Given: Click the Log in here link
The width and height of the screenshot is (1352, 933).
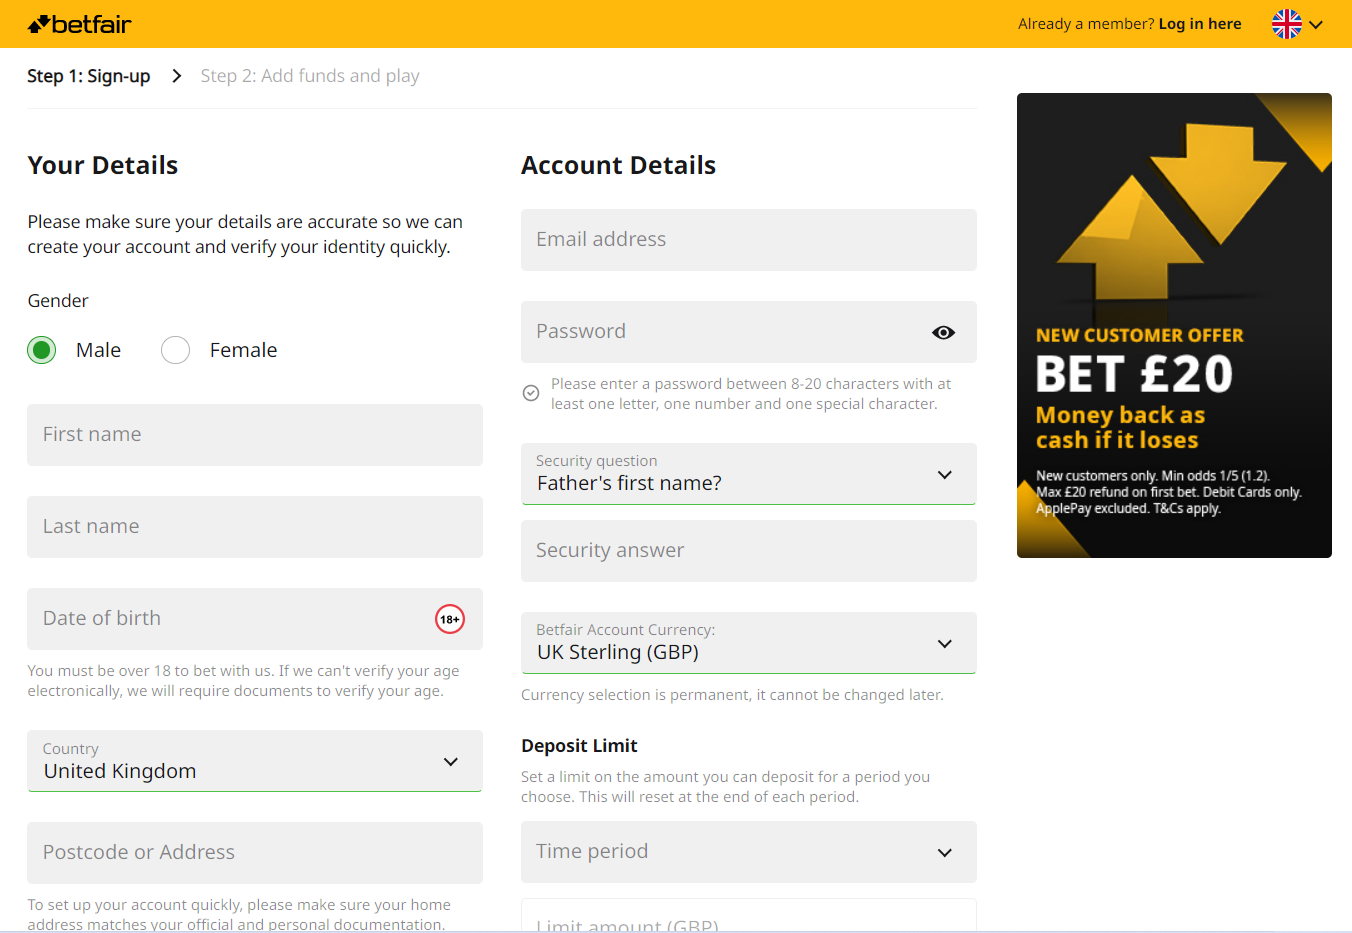Looking at the screenshot, I should click(x=1200, y=24).
